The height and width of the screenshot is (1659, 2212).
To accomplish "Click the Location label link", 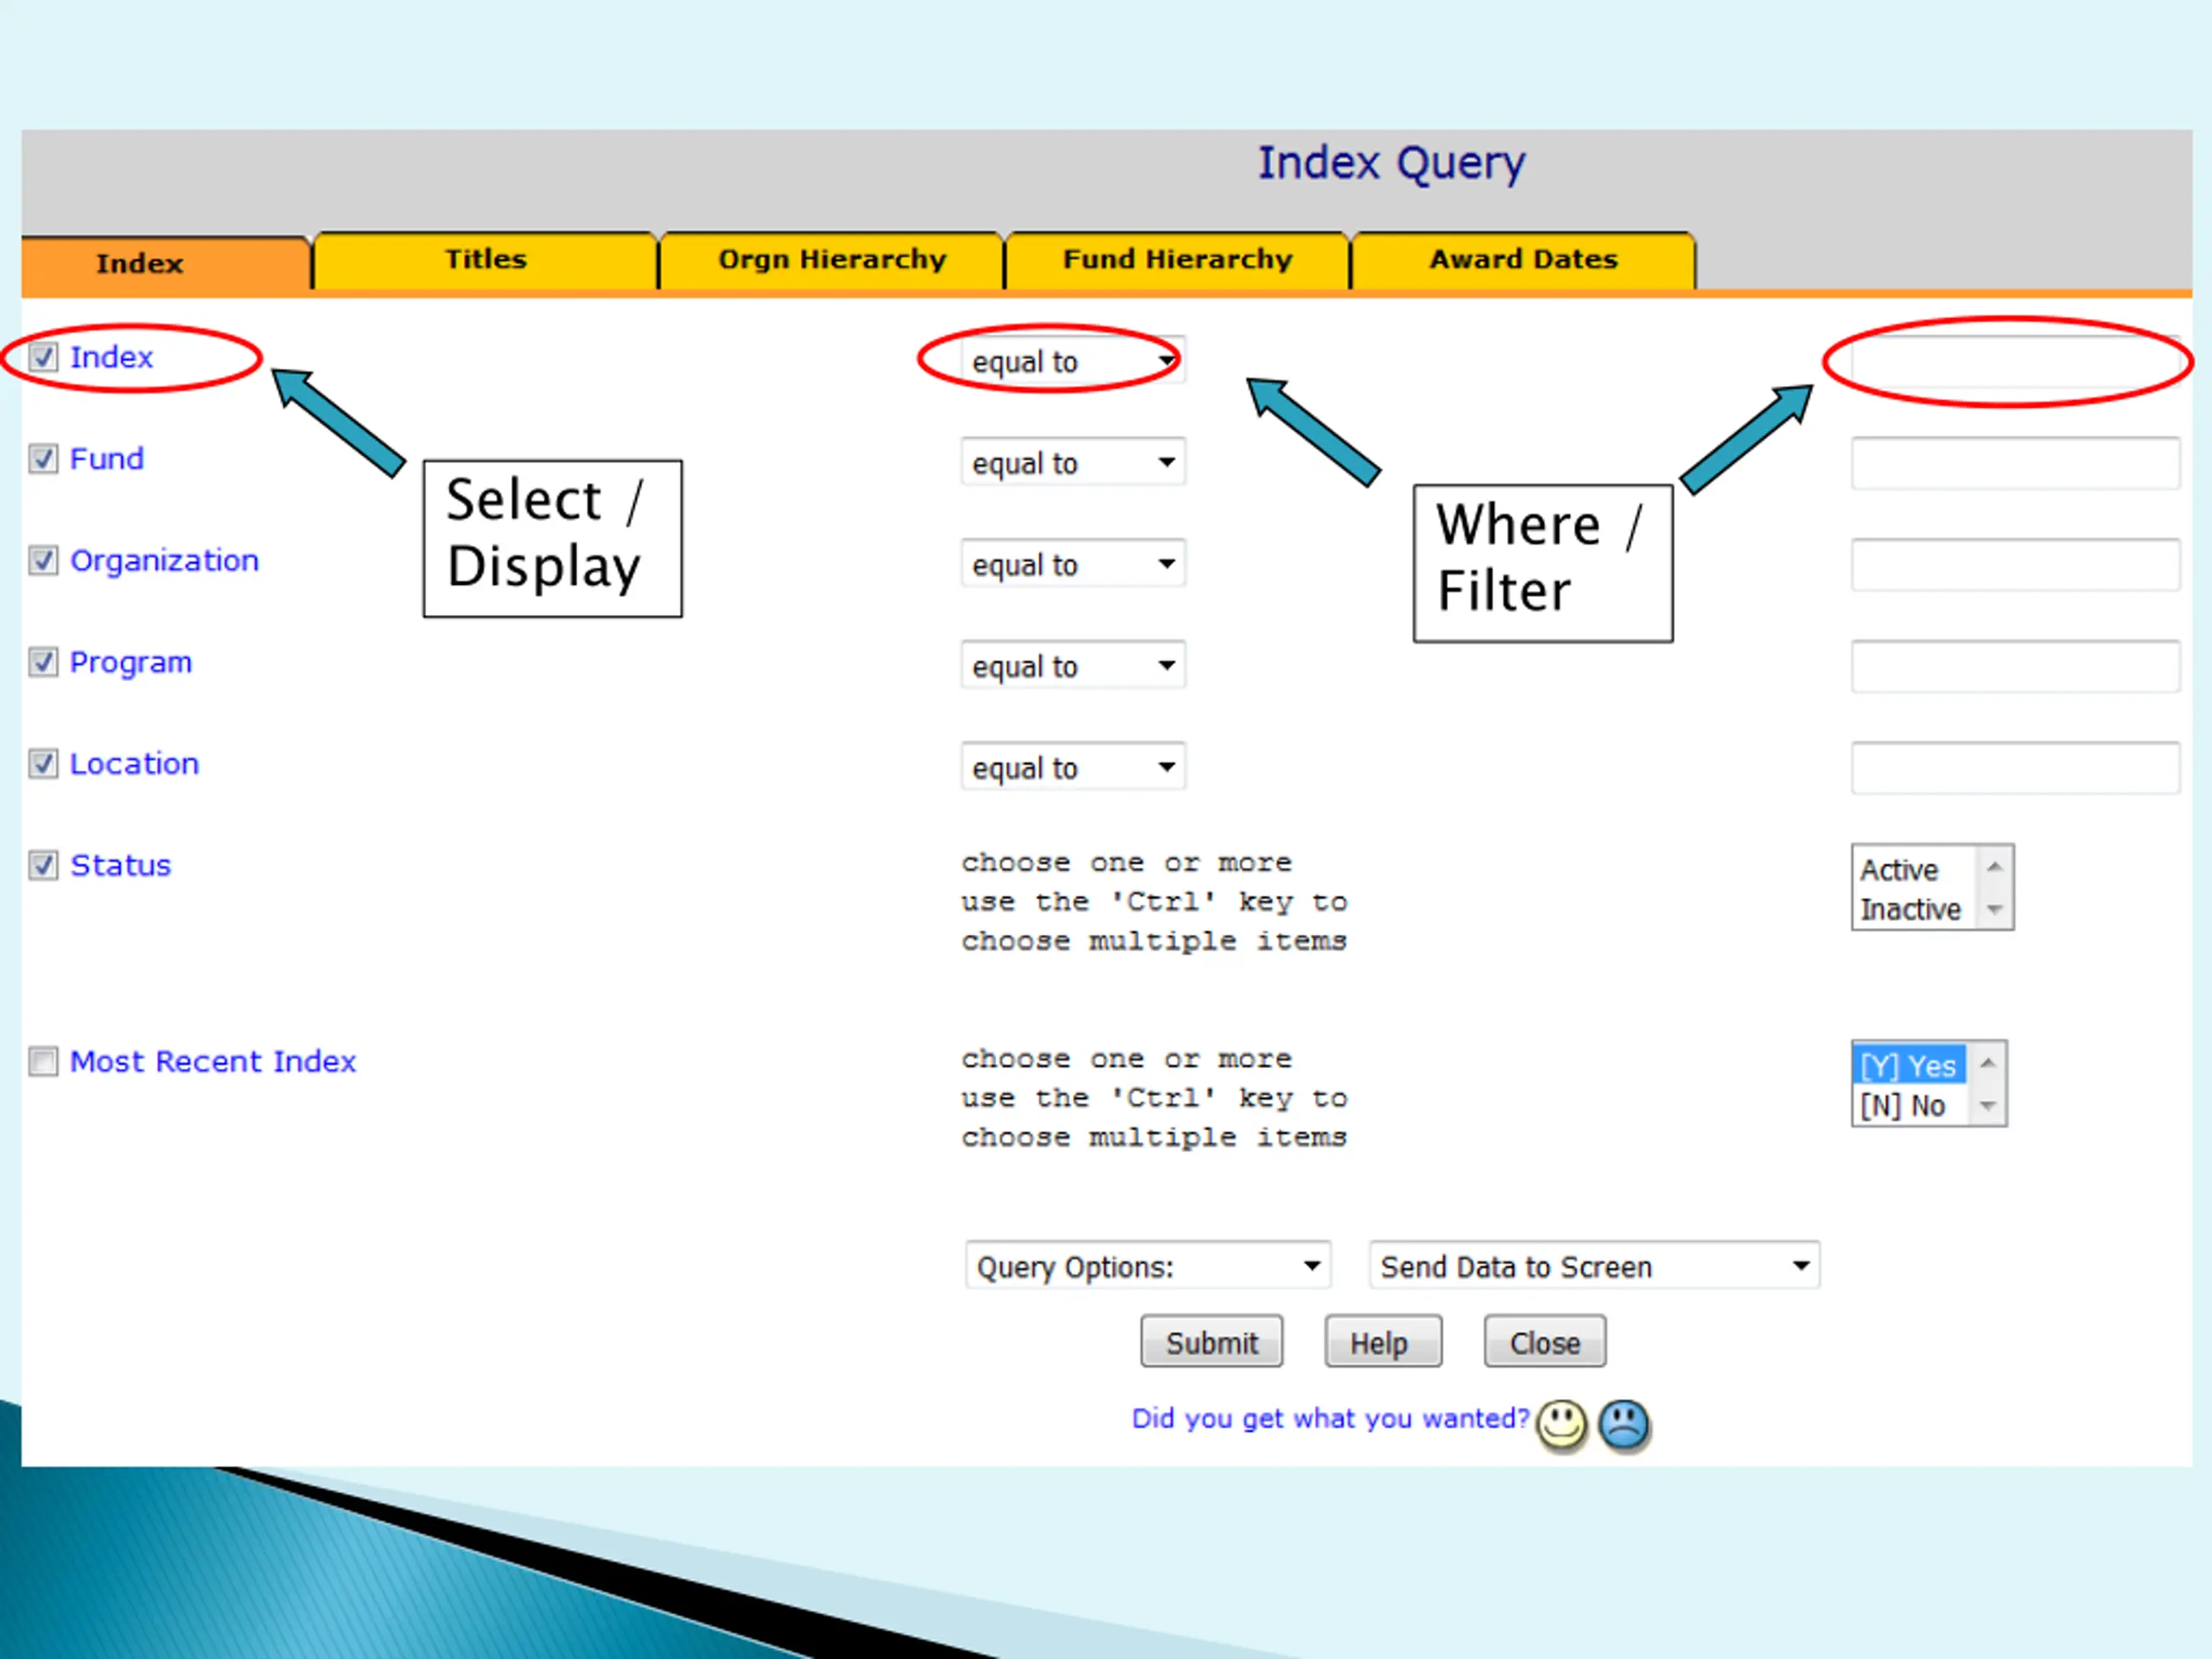I will click(134, 764).
